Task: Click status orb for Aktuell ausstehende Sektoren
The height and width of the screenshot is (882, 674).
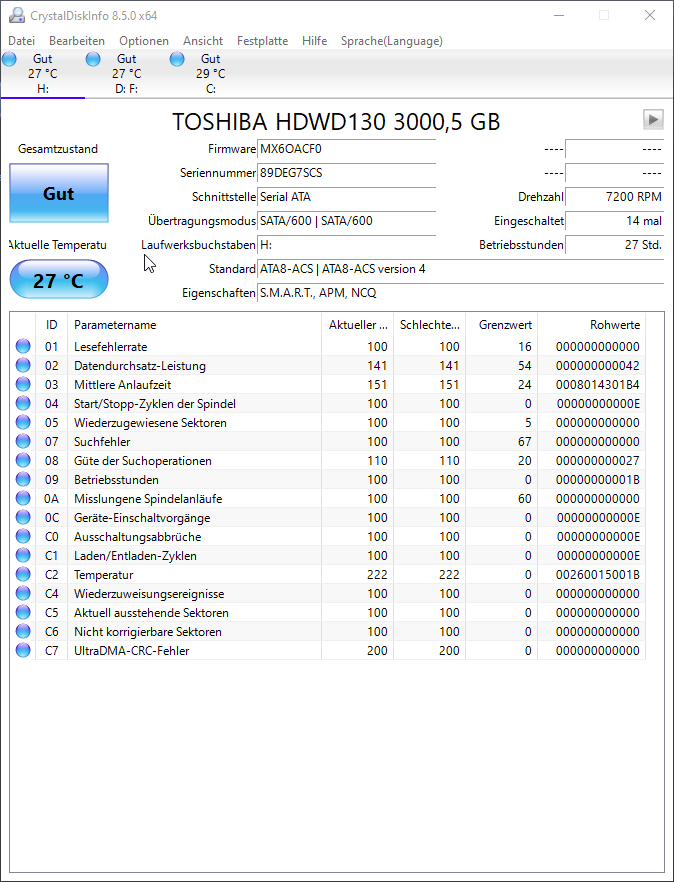Action: pos(23,612)
